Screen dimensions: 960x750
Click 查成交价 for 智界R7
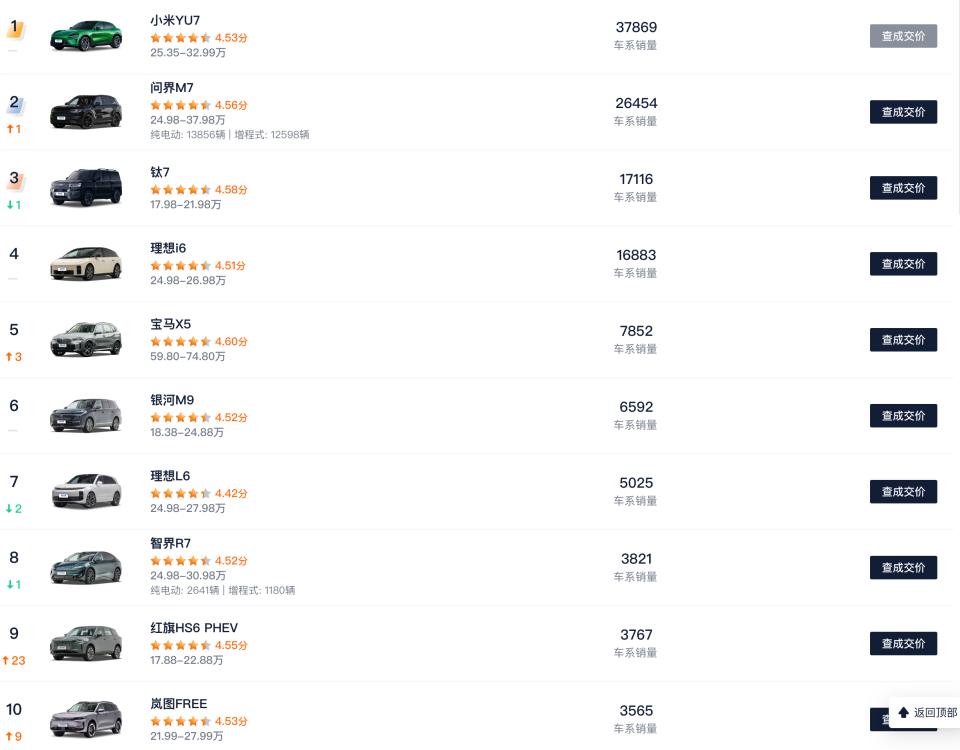click(903, 568)
